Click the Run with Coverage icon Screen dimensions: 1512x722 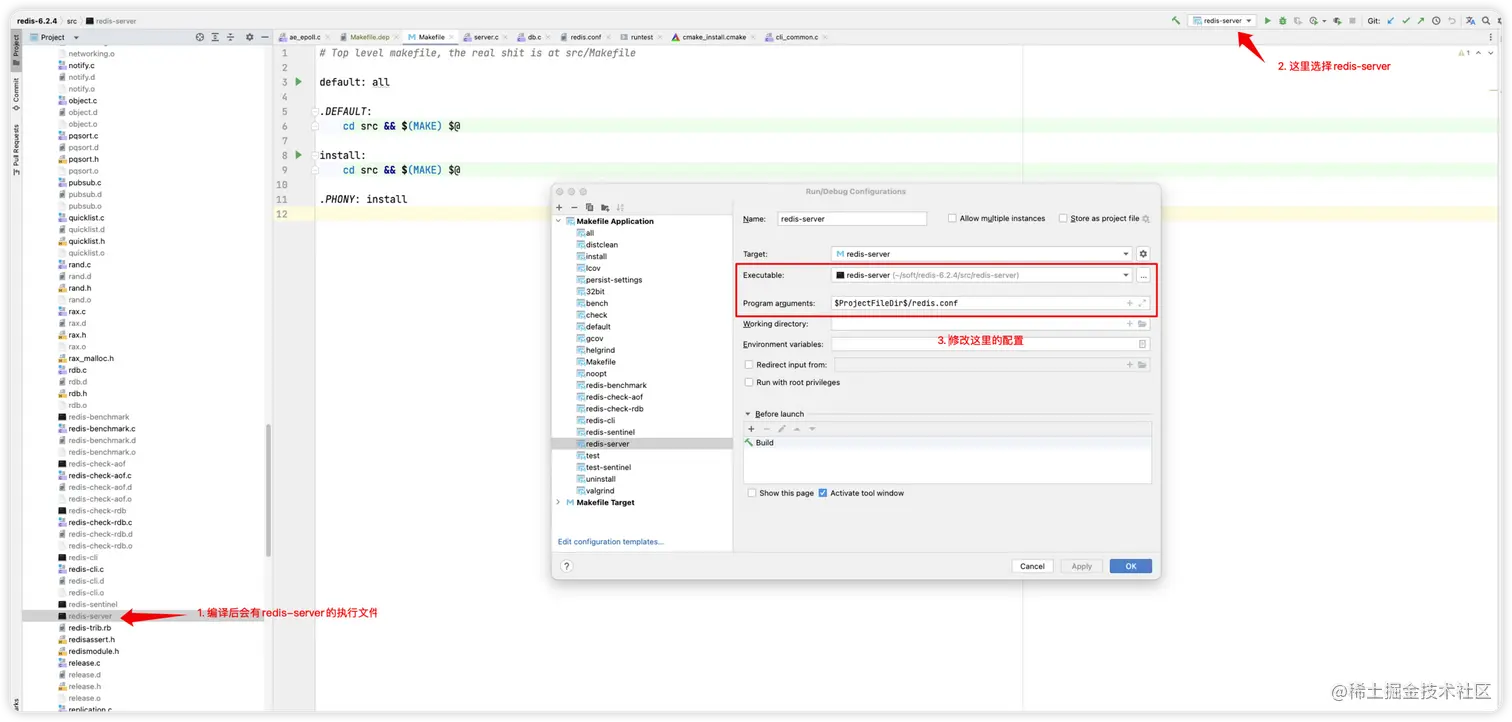1298,20
